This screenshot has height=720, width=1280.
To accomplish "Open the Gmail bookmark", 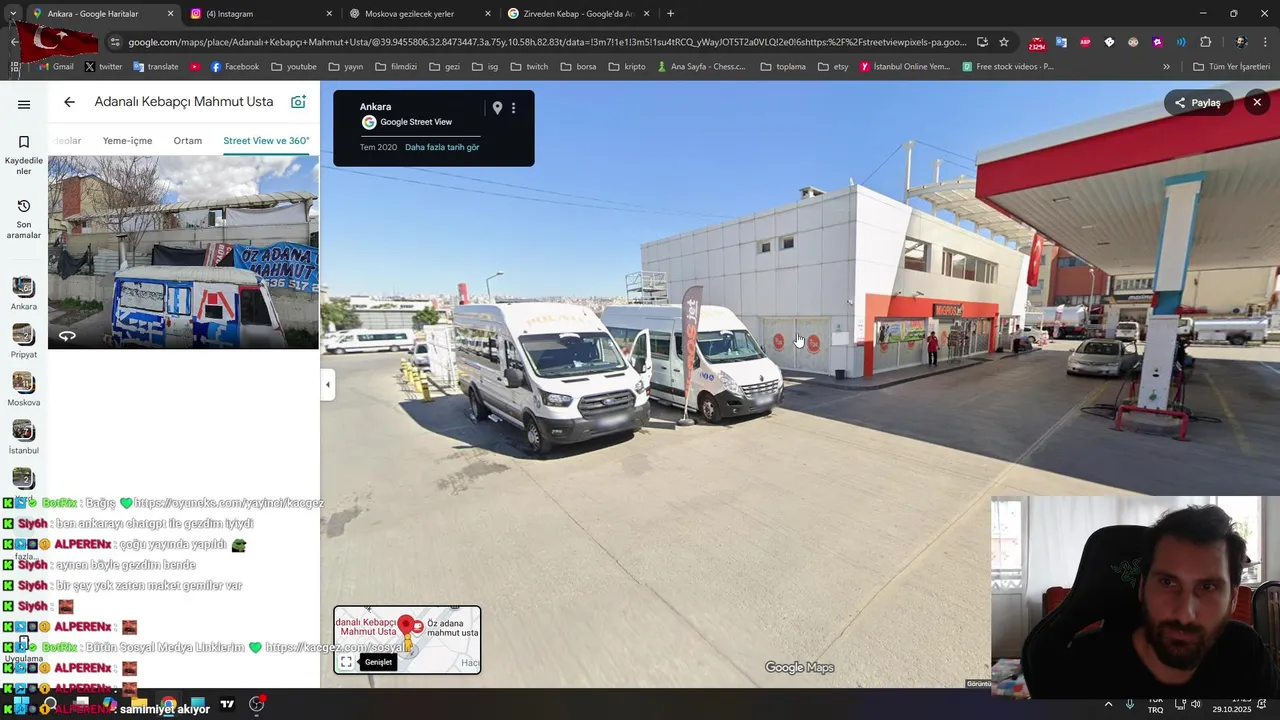I will click(x=56, y=67).
